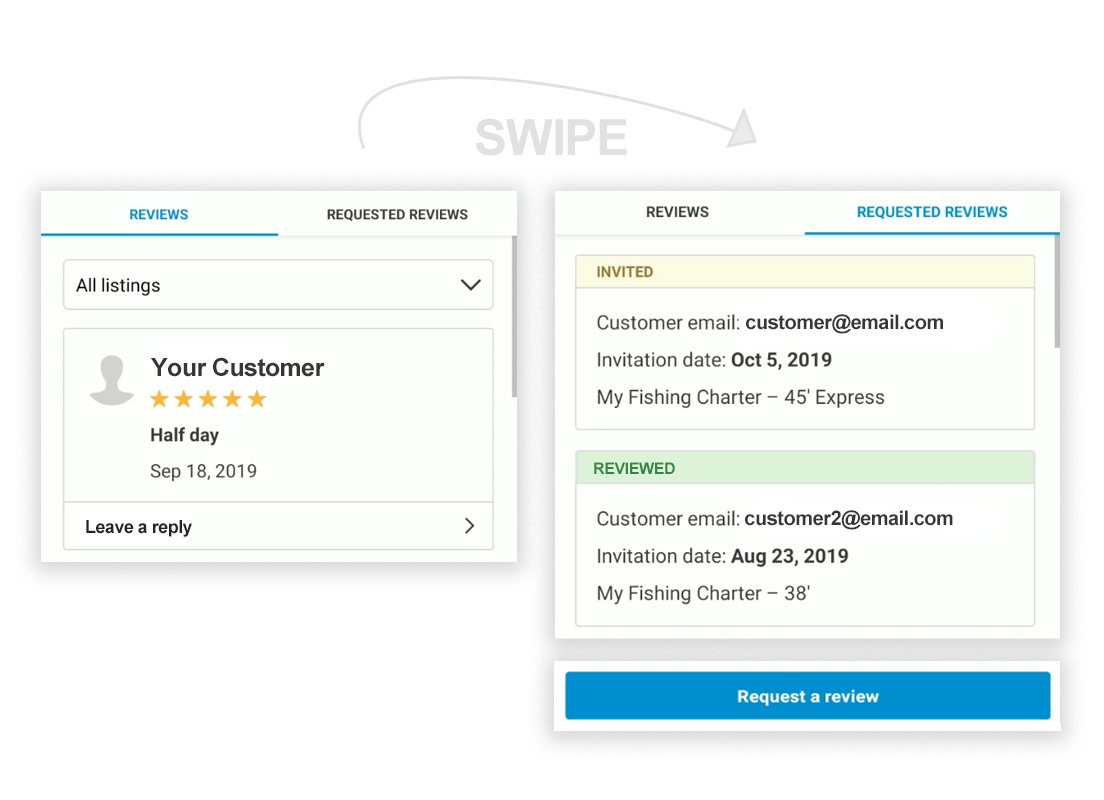
Task: Click the five-star rating row
Action: tap(208, 400)
